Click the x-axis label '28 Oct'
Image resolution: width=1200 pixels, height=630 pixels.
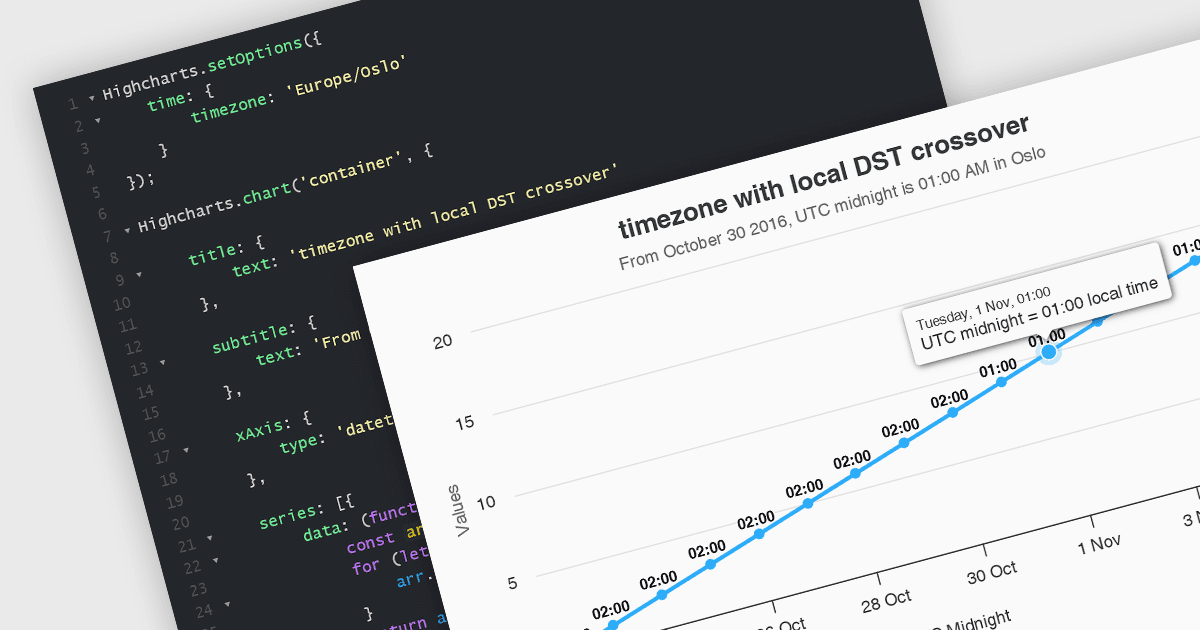pyautogui.click(x=886, y=601)
